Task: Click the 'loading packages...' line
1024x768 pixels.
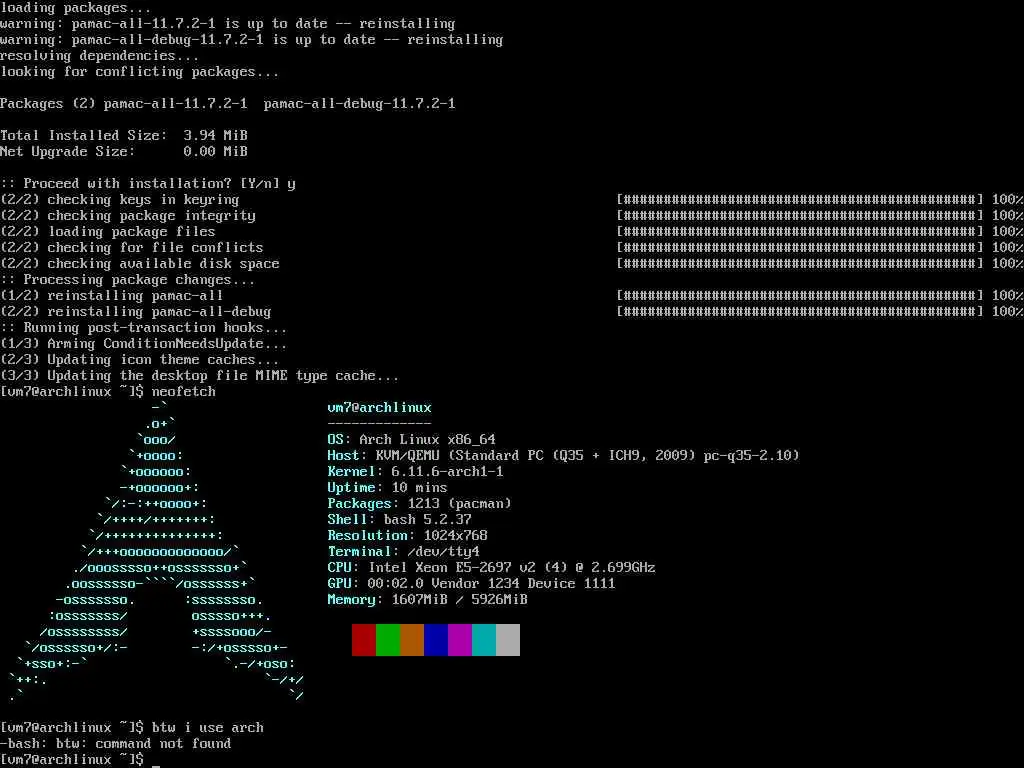Action: click(76, 8)
